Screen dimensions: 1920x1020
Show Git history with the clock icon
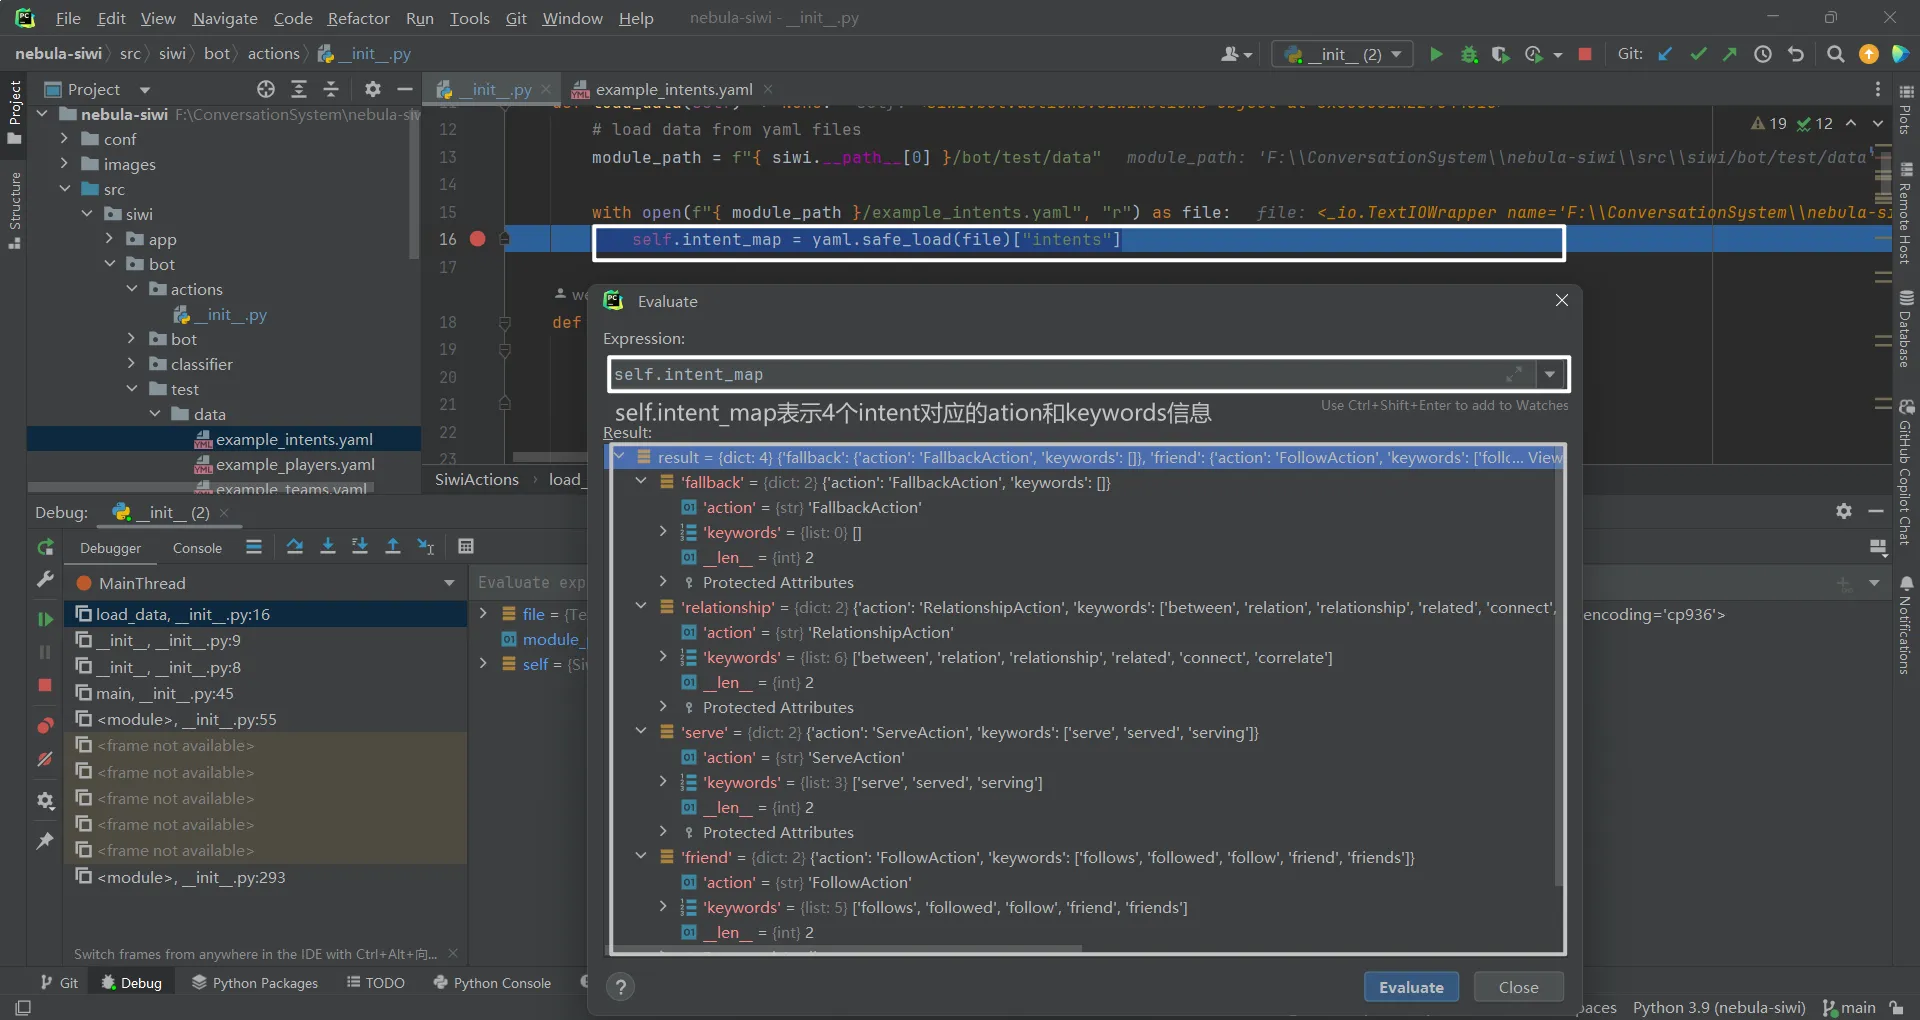pos(1763,54)
